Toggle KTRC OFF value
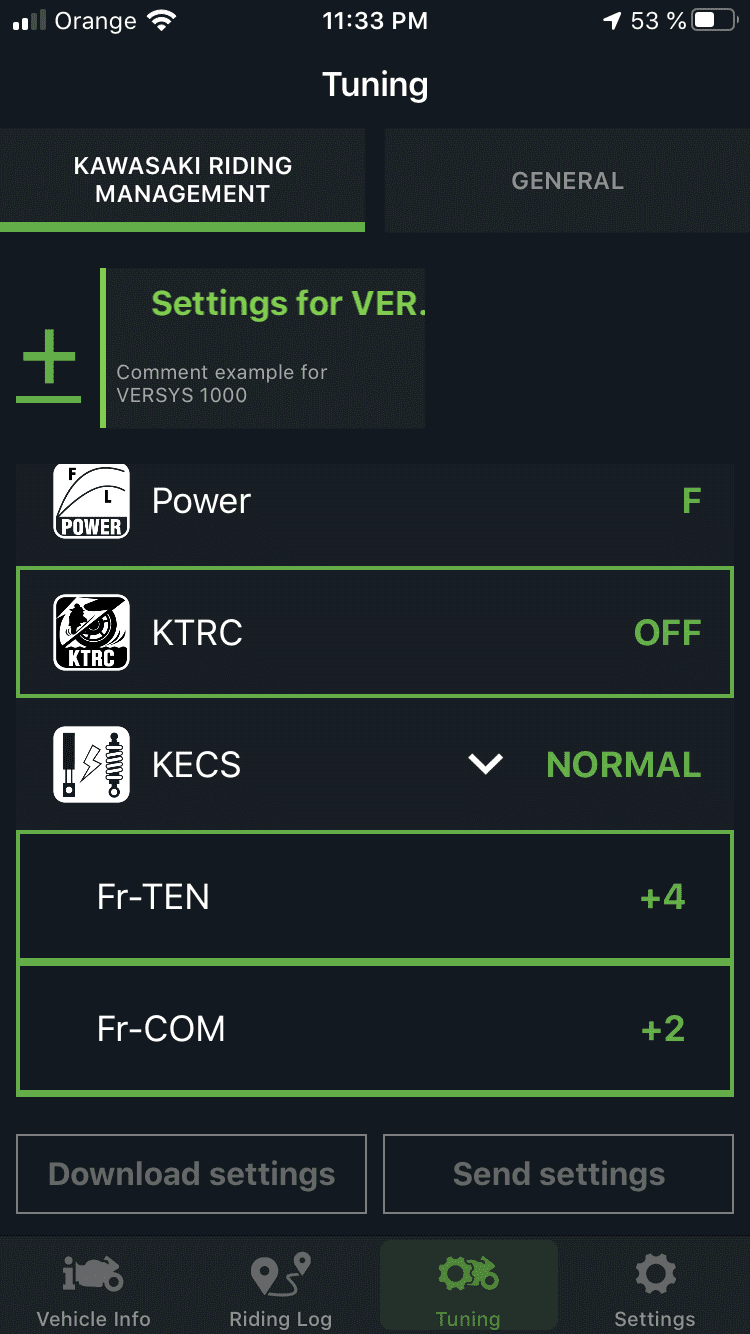Viewport: 750px width, 1334px height. 667,633
